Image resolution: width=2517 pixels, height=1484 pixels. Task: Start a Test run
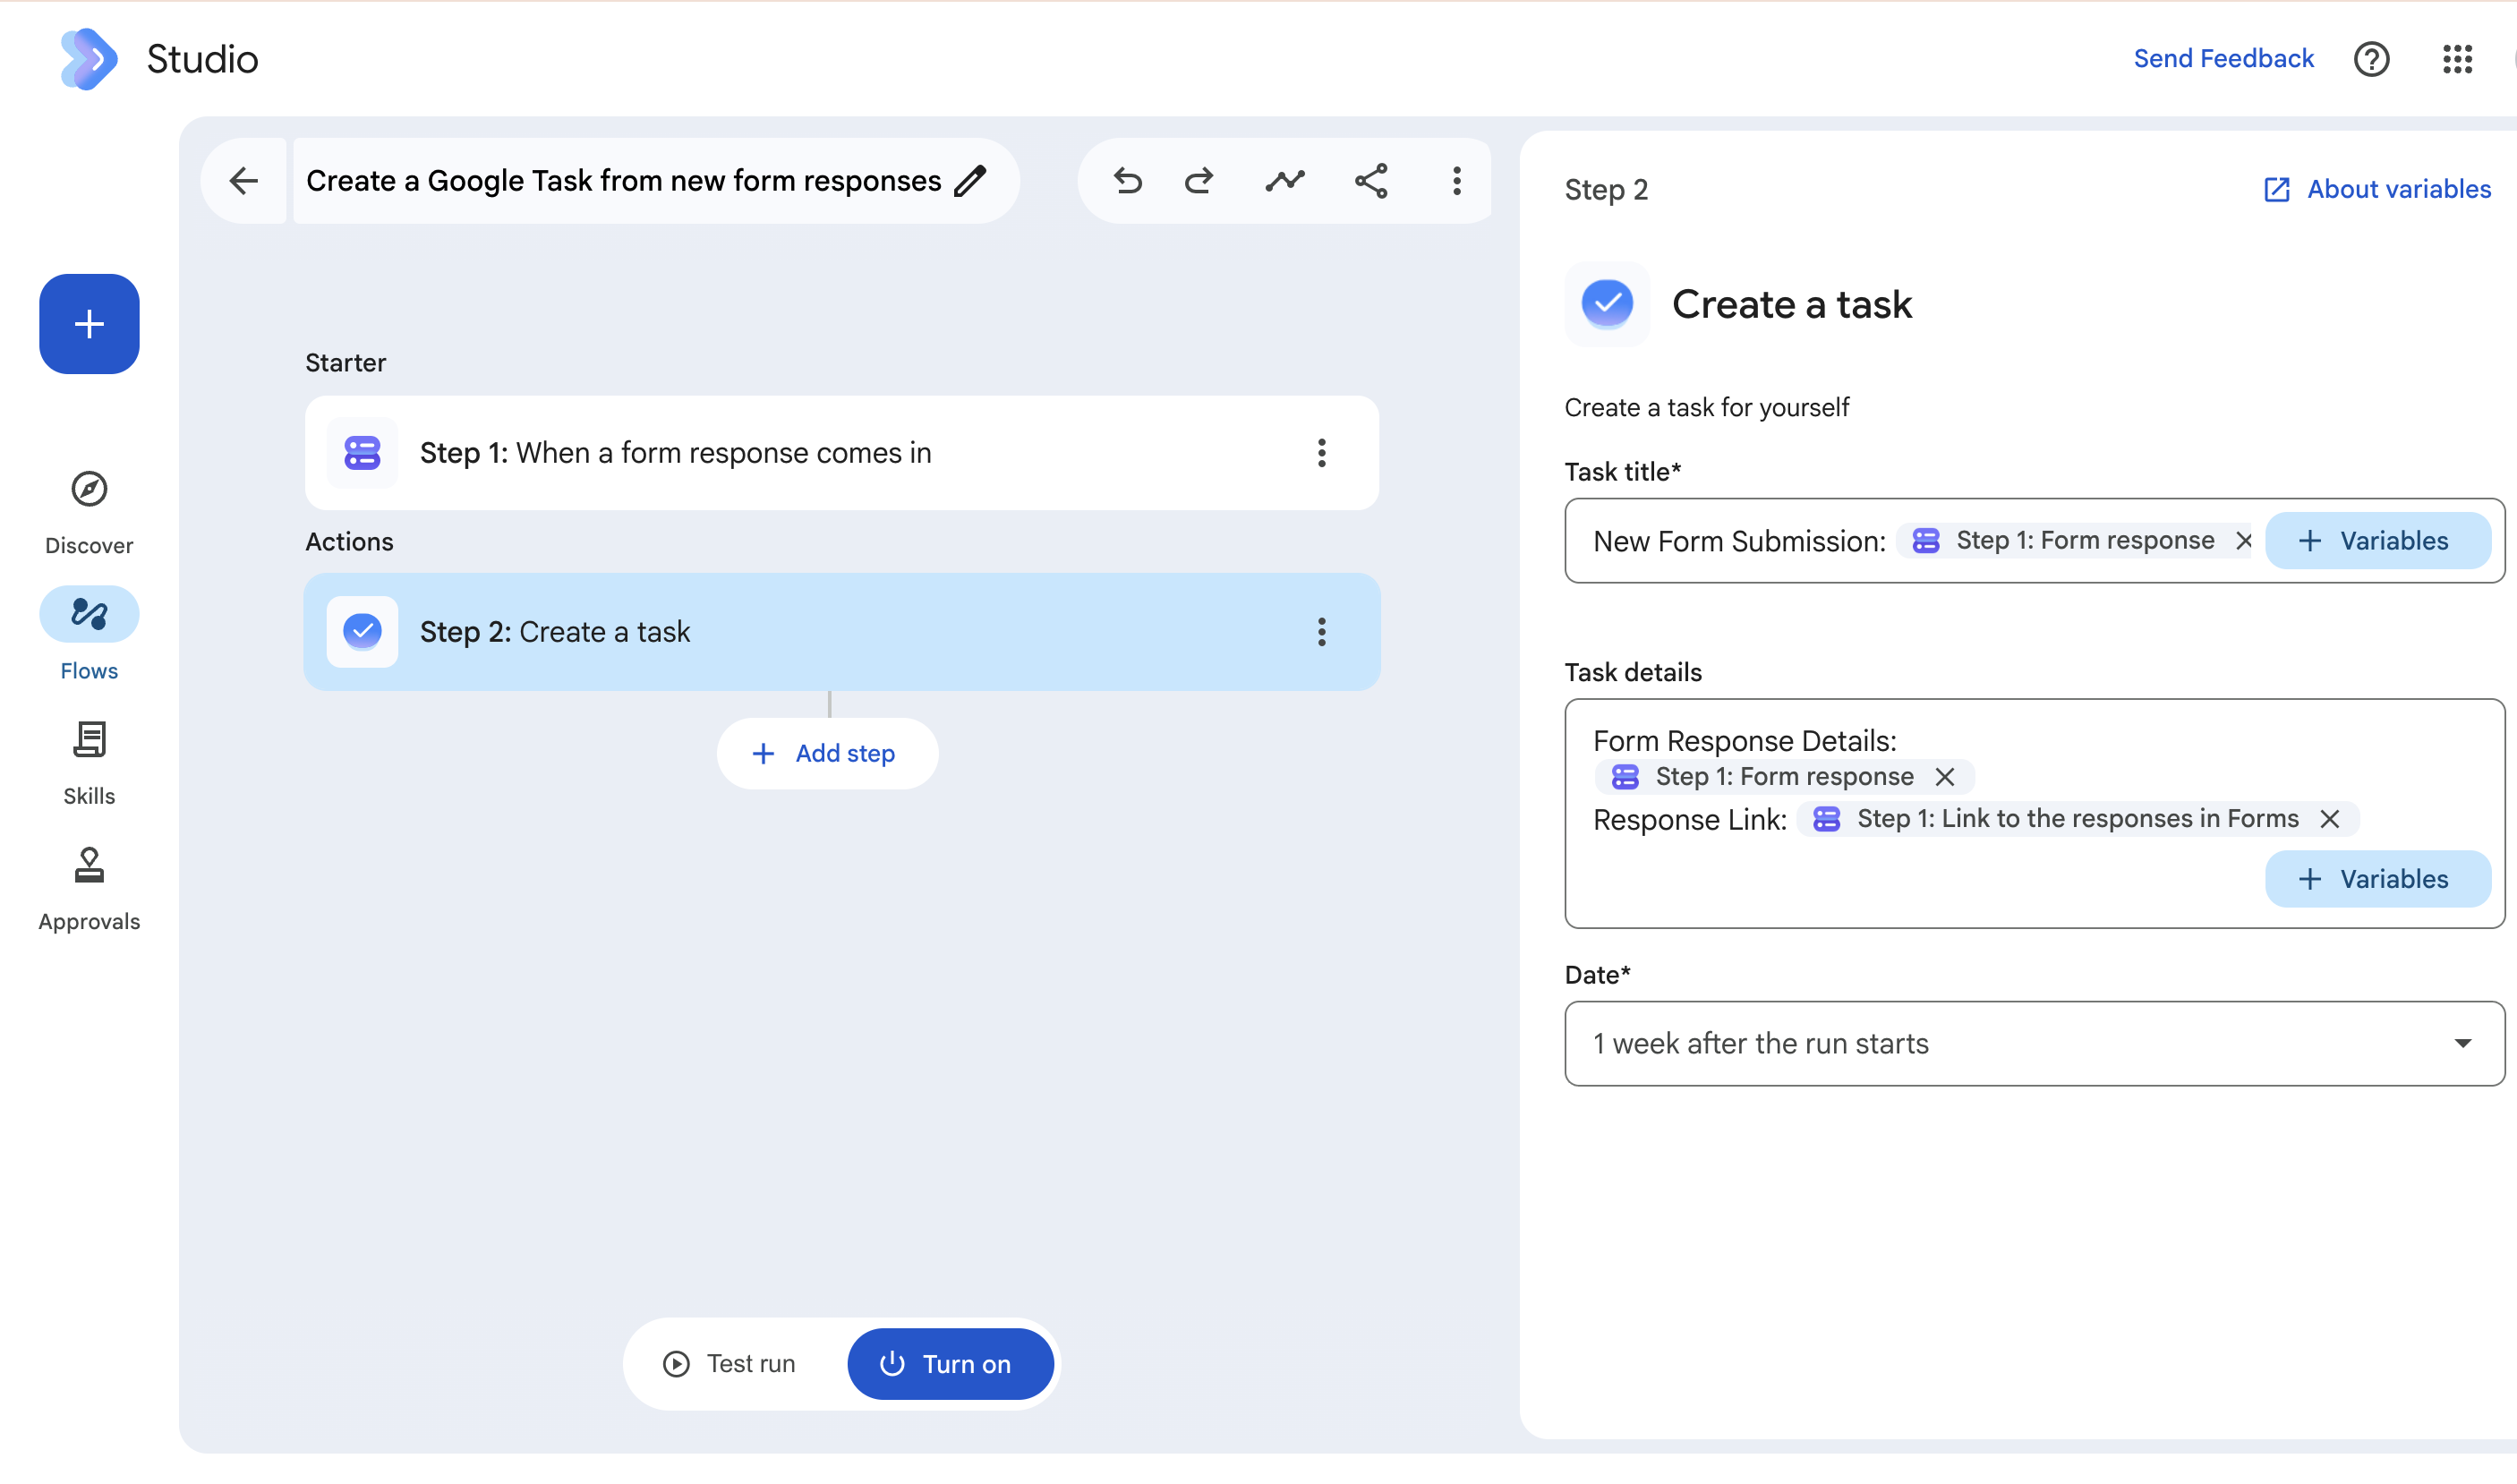click(x=730, y=1364)
